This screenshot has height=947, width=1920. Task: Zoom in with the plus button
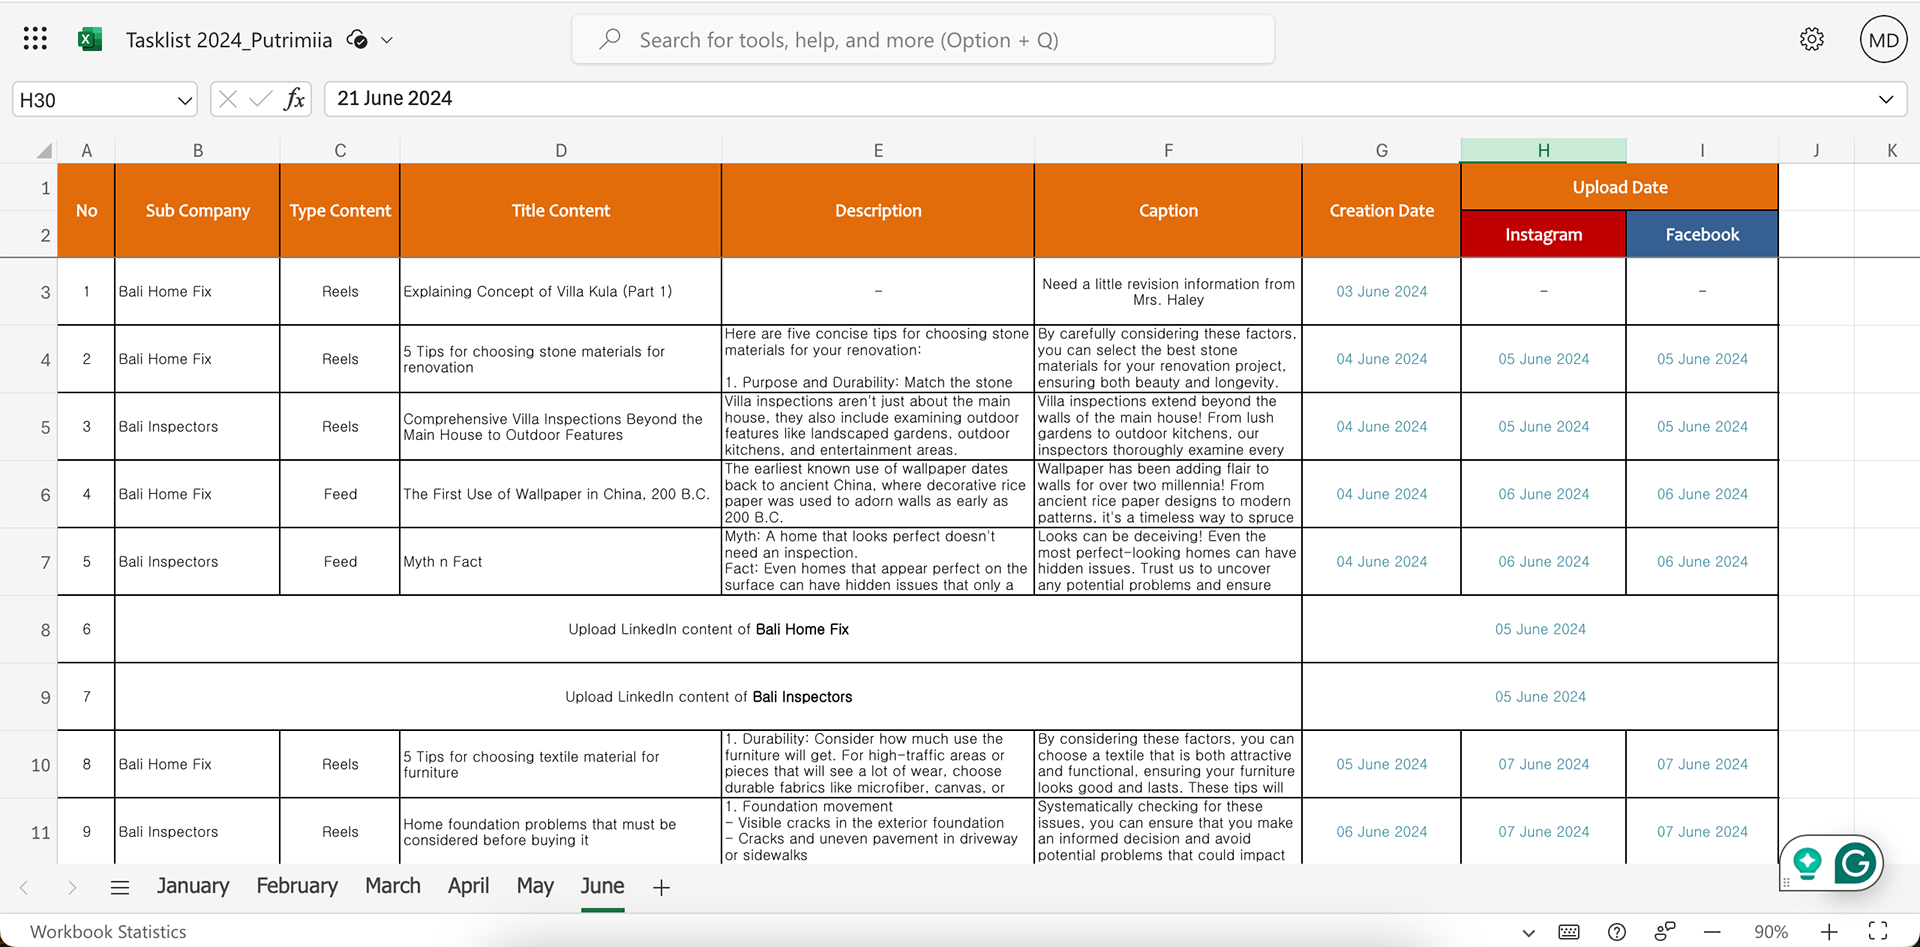pos(1829,932)
